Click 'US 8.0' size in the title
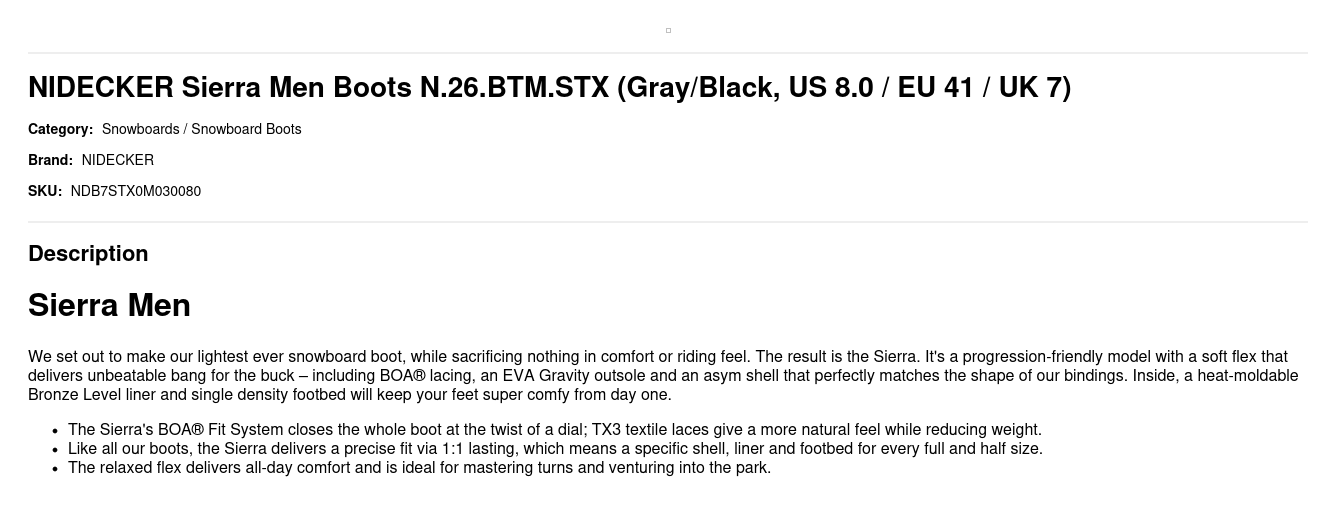 tap(831, 88)
